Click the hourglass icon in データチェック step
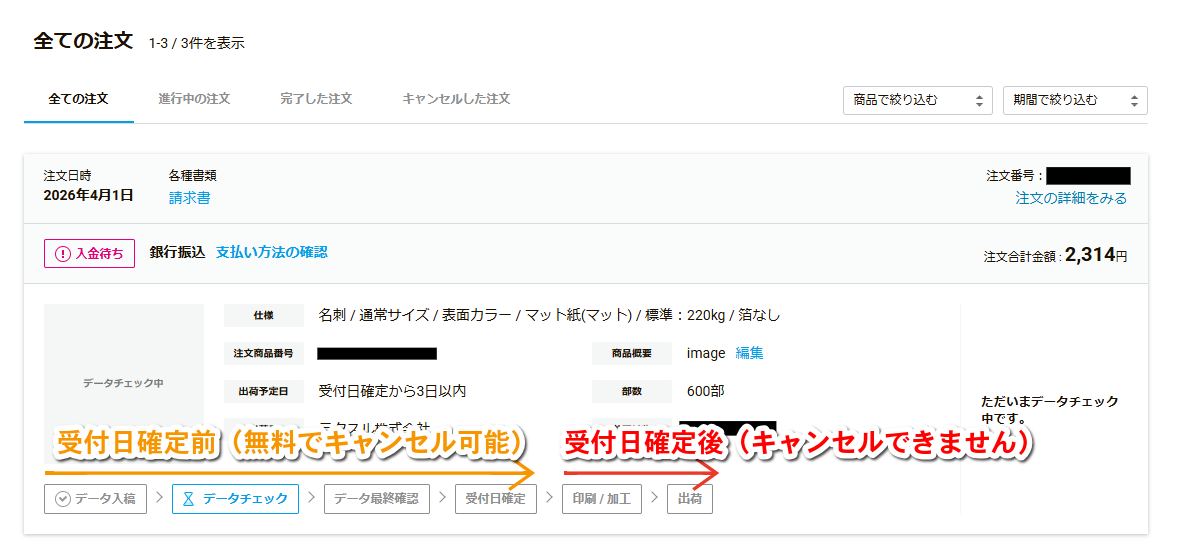The width and height of the screenshot is (1181, 553). (x=188, y=498)
